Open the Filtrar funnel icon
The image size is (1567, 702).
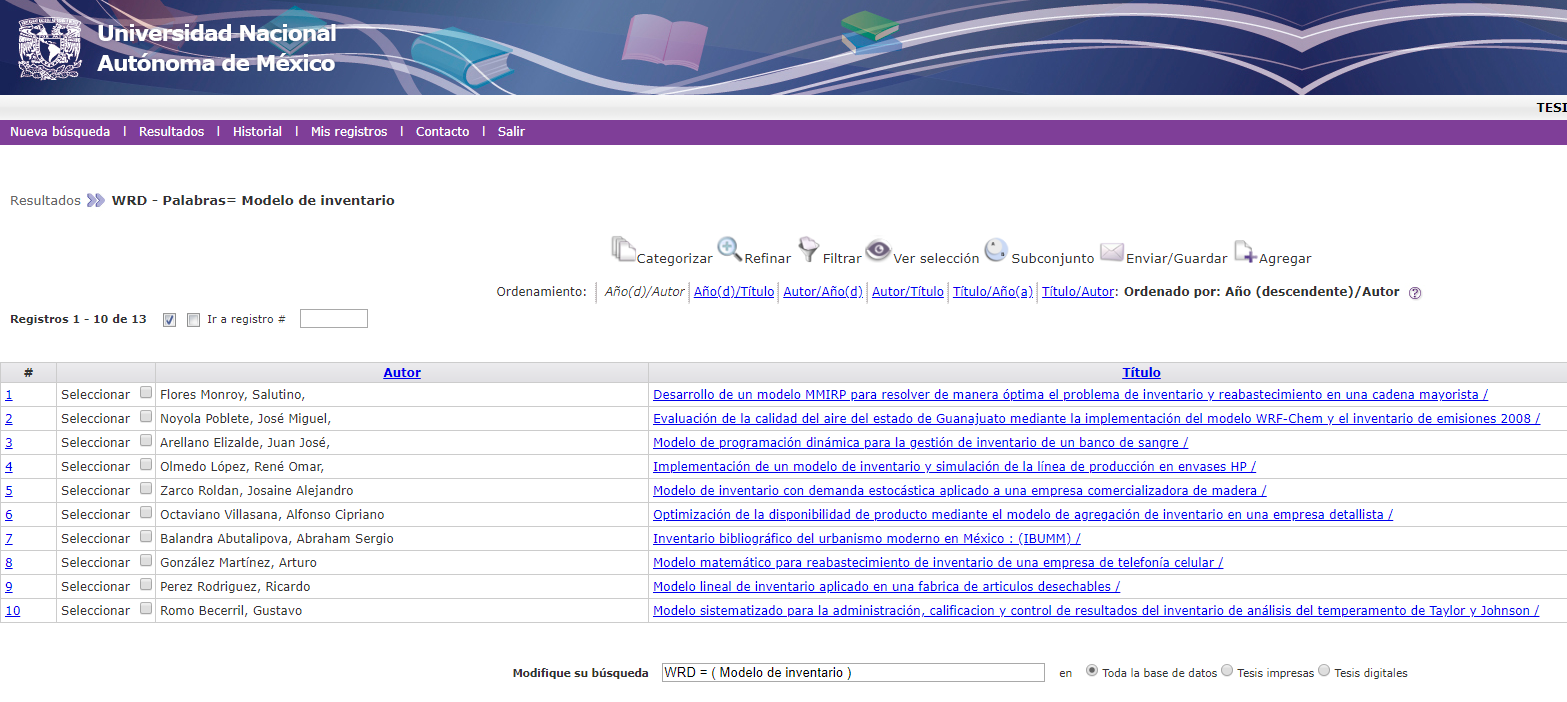pyautogui.click(x=808, y=250)
